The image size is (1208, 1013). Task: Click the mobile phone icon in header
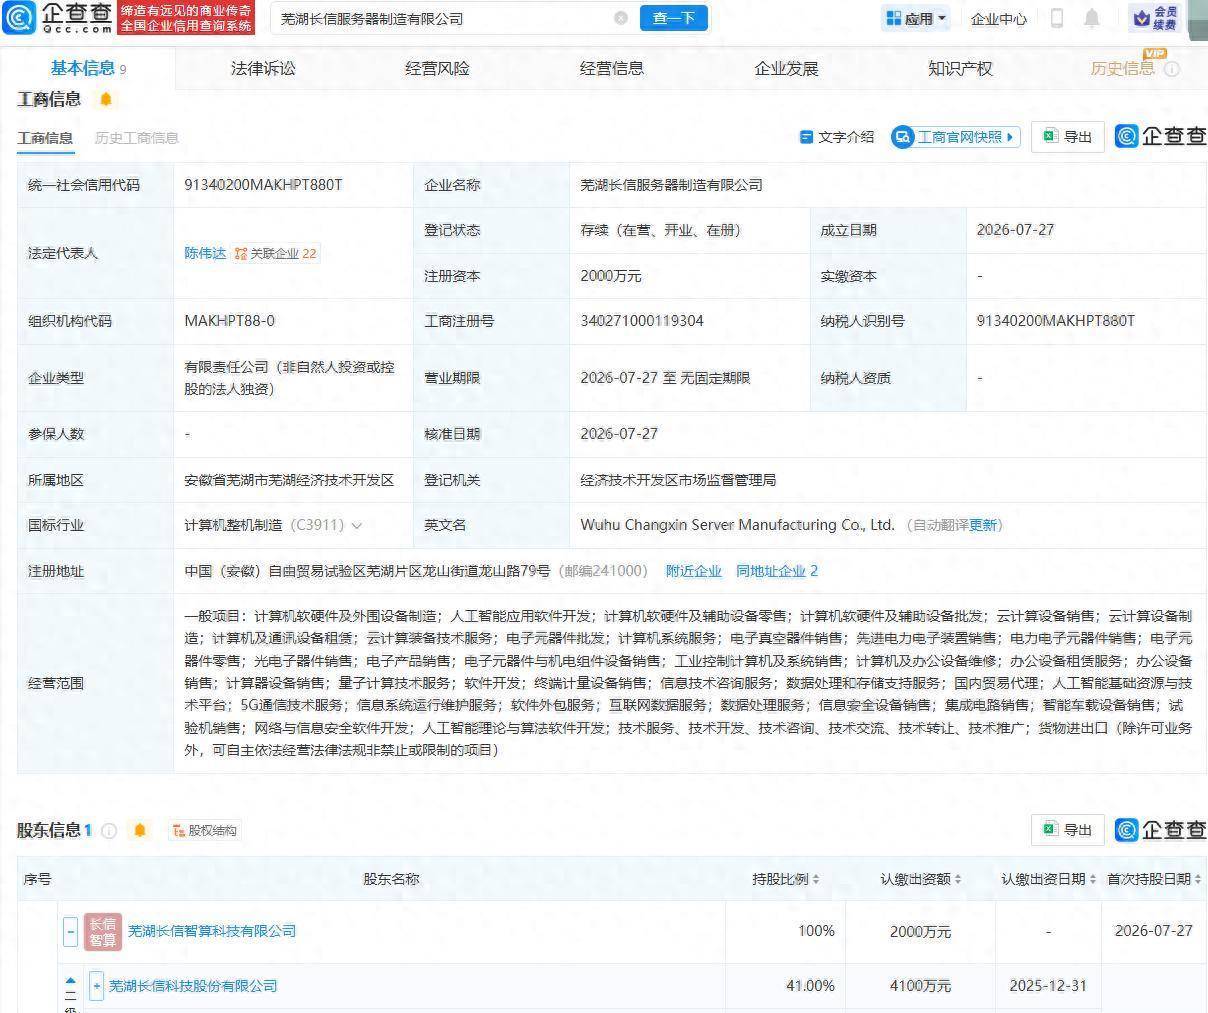point(1056,18)
